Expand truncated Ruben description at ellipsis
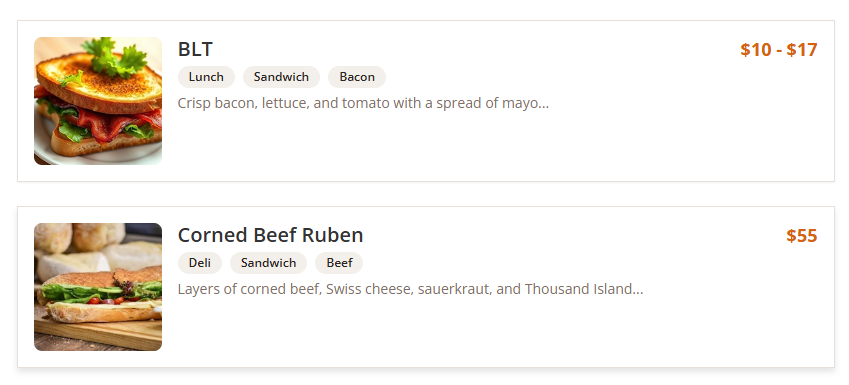The height and width of the screenshot is (385, 849). [638, 290]
